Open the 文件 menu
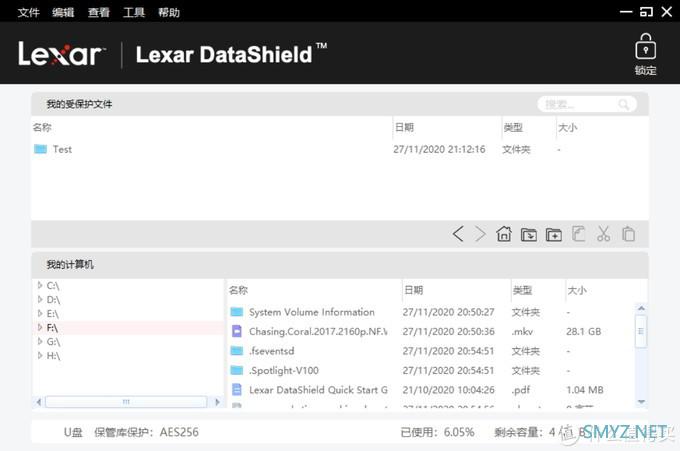This screenshot has width=680, height=451. click(x=29, y=12)
